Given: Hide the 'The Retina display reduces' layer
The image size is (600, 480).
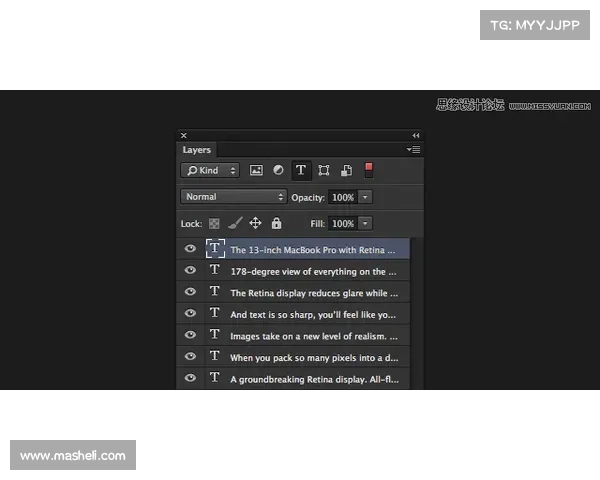Looking at the screenshot, I should click(190, 292).
